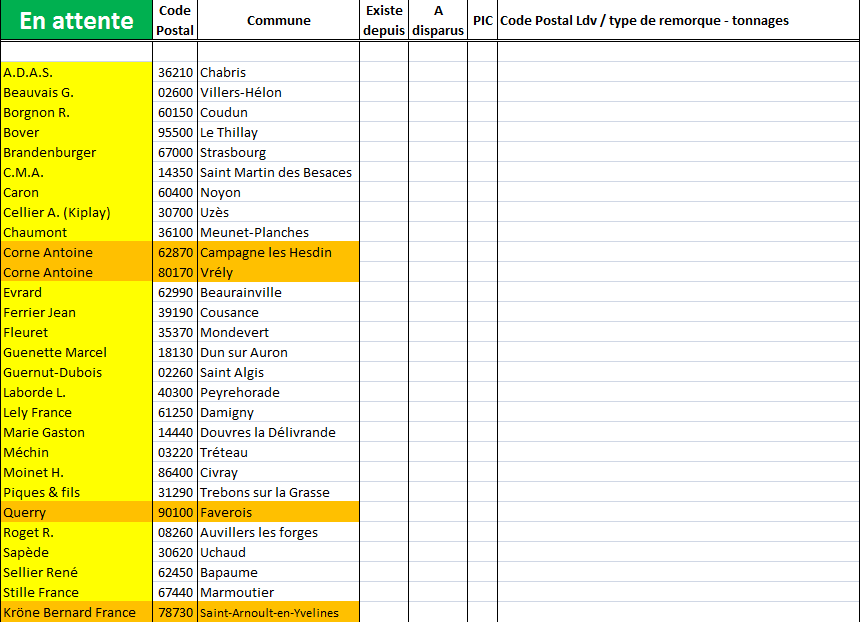
Task: Select the 'Coudun' commune cell
Action: 278,112
